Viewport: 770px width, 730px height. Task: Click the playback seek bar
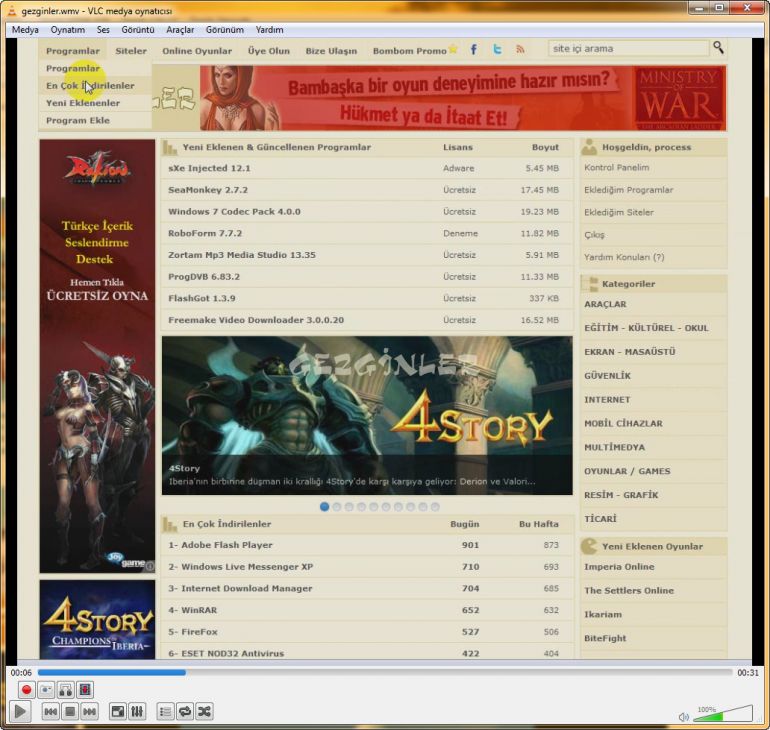click(385, 673)
